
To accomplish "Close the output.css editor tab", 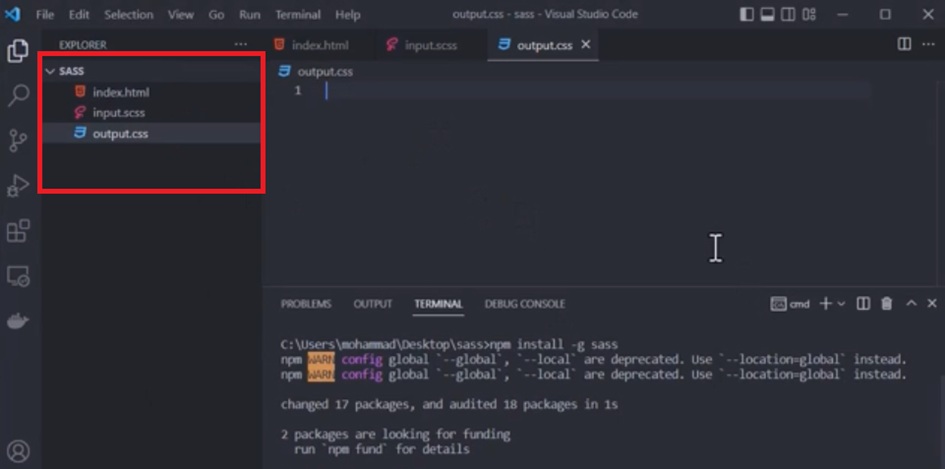I will click(586, 45).
